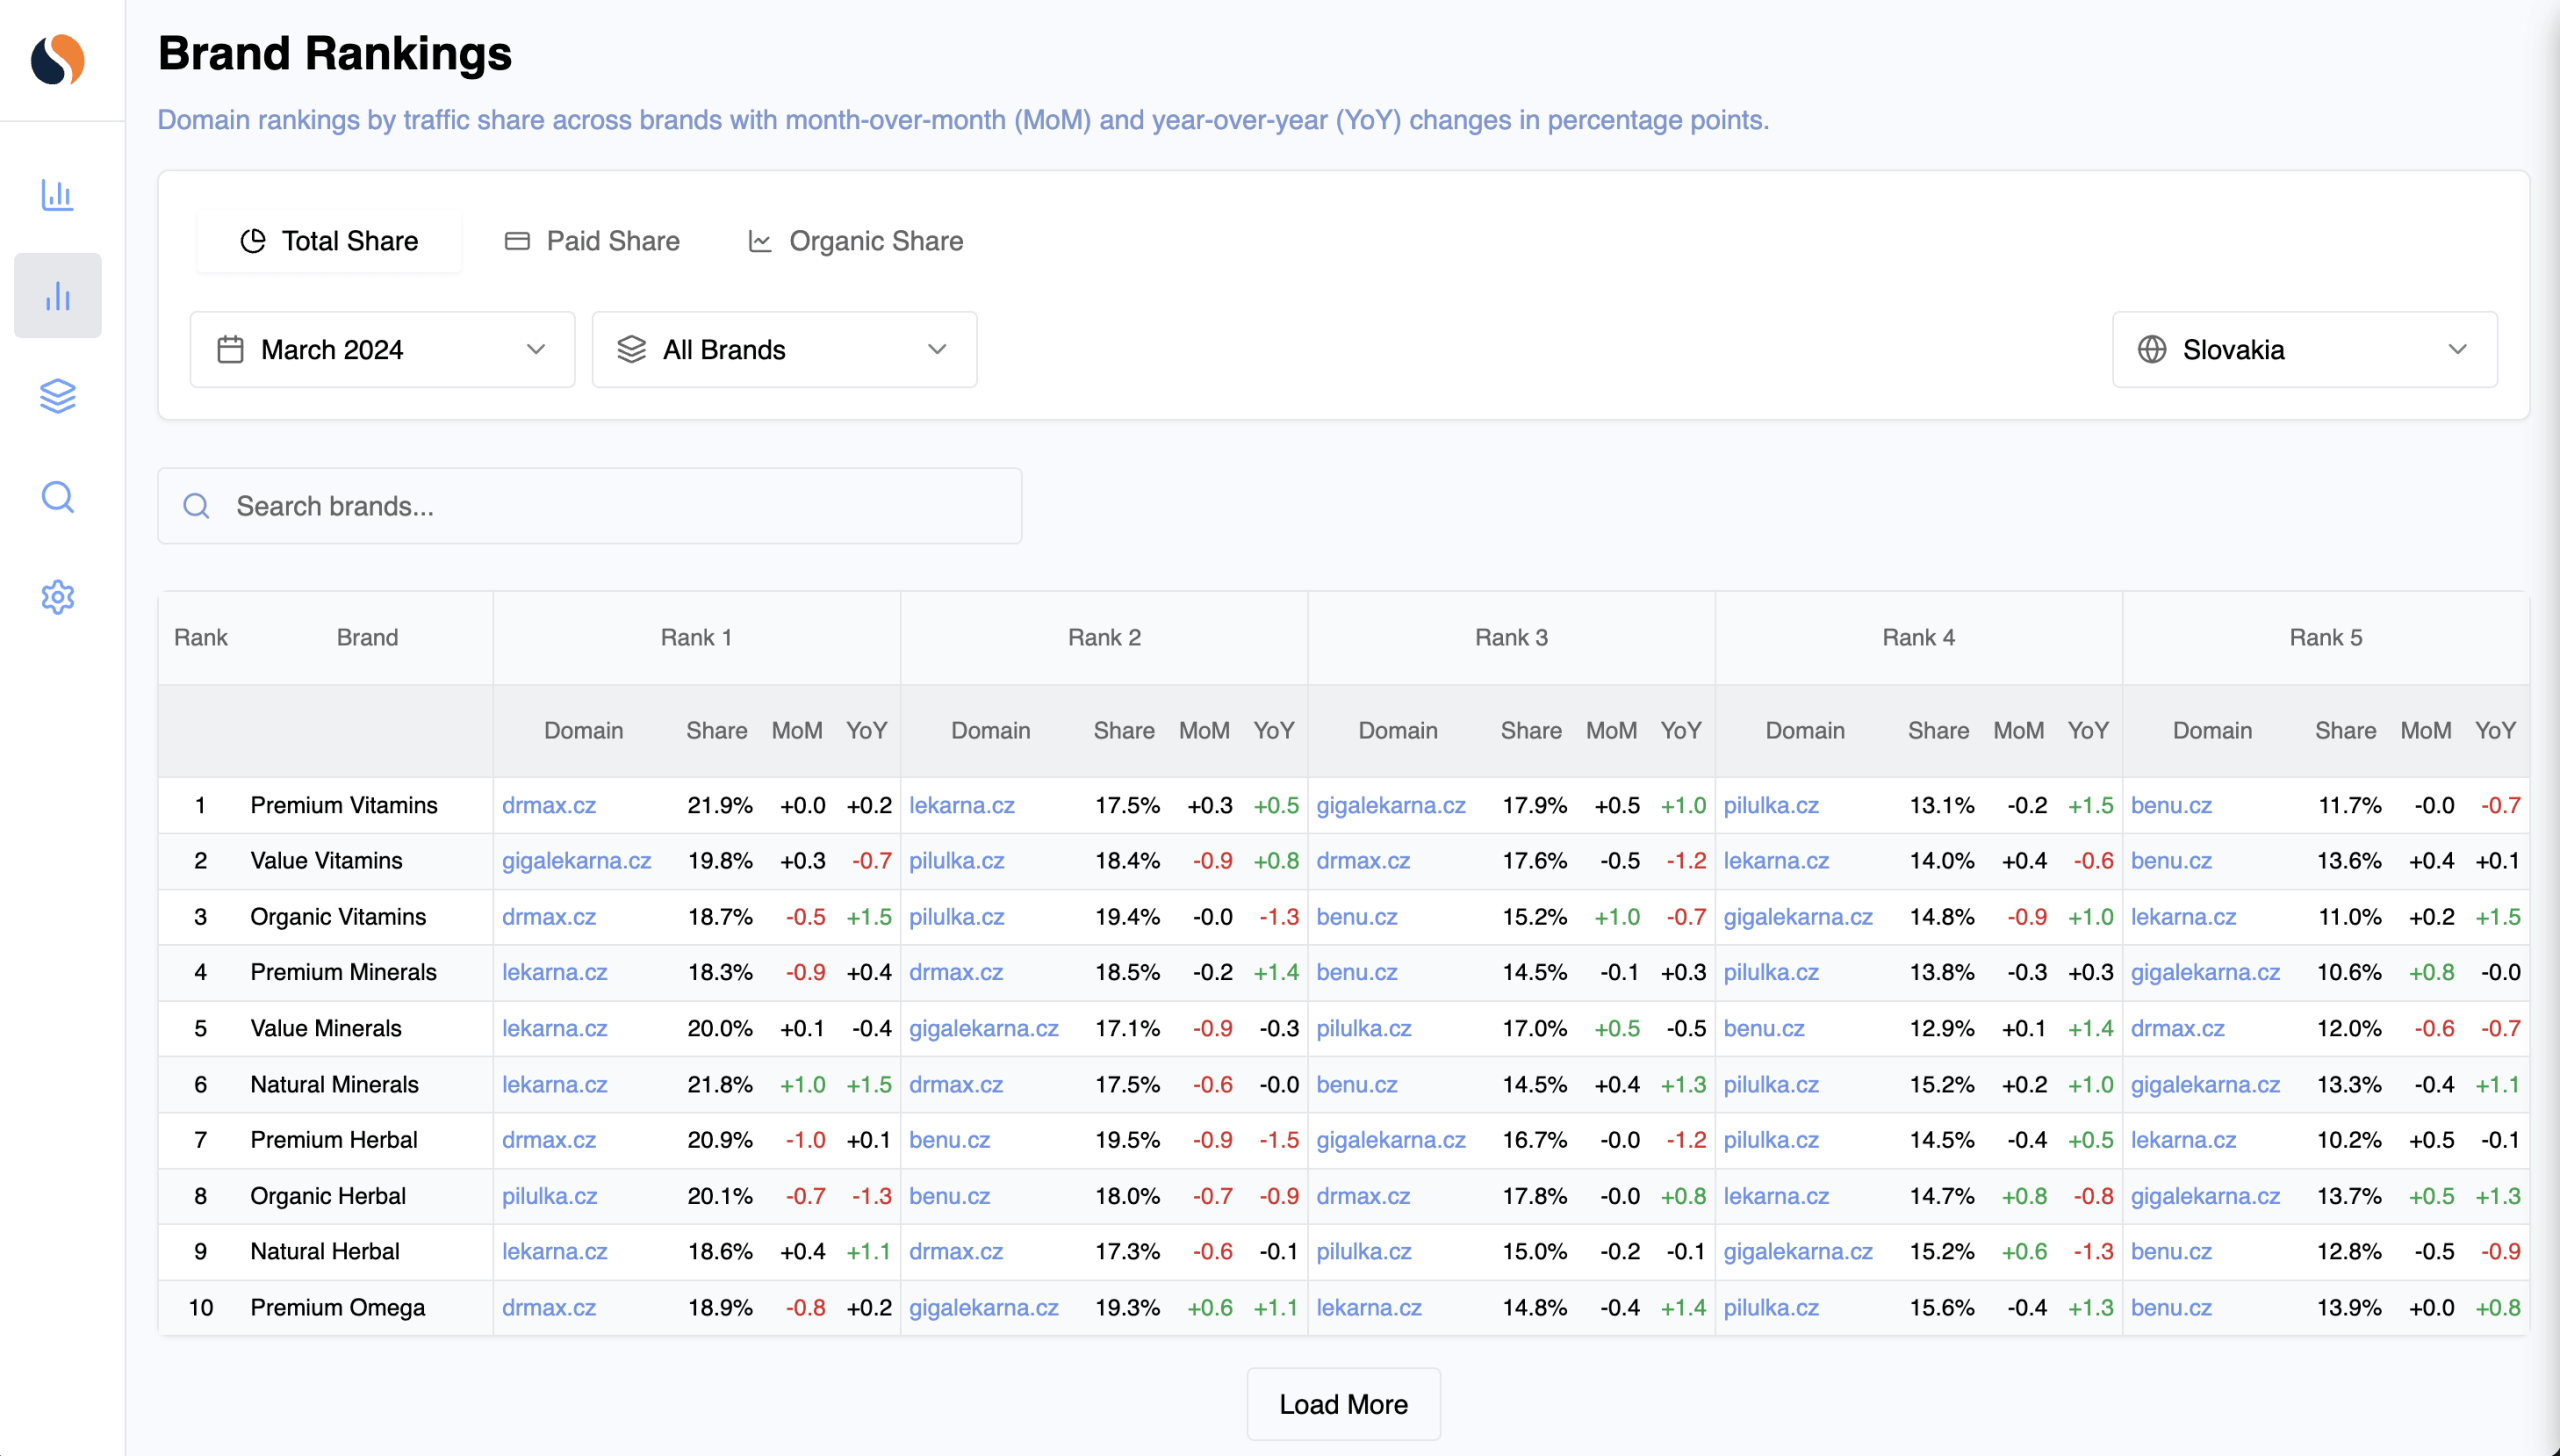Open drmax.cz link in Premium Vitamins row
2560x1456 pixels.
(x=549, y=806)
